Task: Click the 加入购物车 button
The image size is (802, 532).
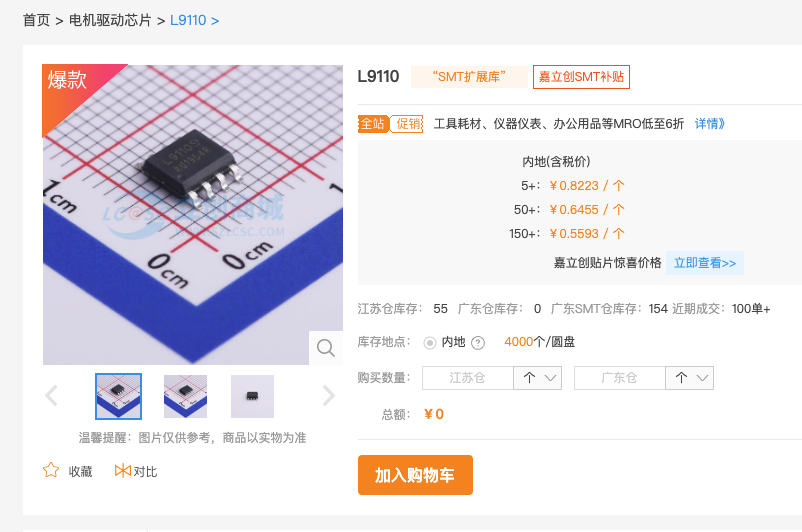Action: (415, 475)
